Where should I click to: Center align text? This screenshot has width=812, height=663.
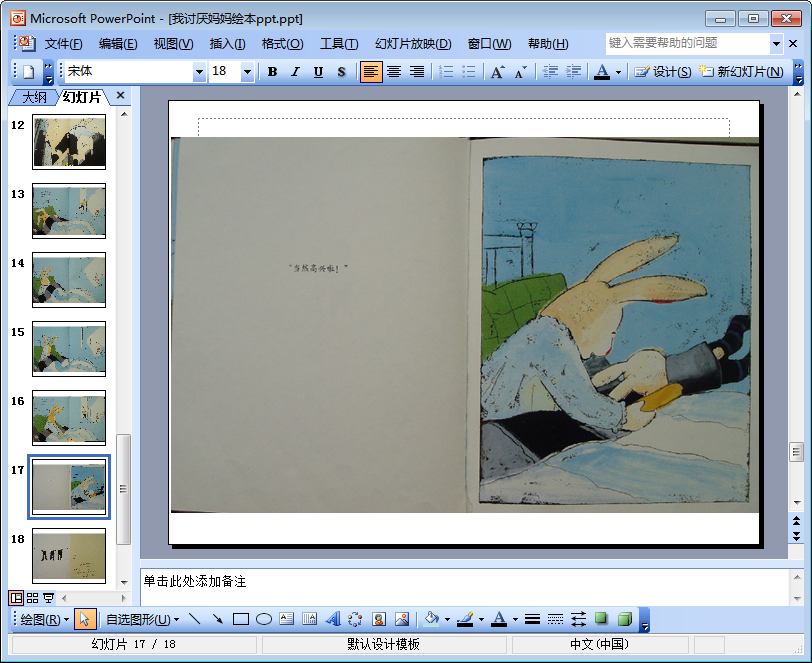point(394,71)
